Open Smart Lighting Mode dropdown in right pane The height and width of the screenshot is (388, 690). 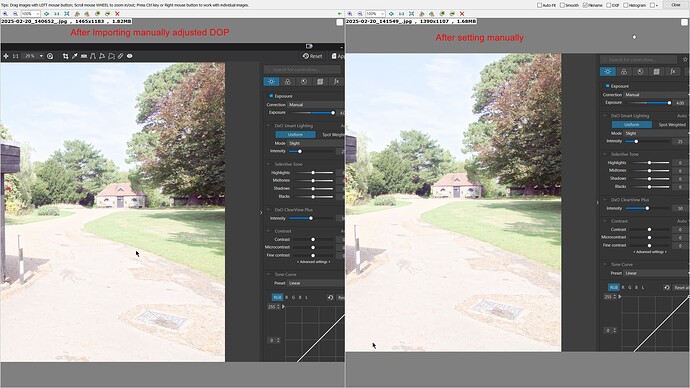656,133
